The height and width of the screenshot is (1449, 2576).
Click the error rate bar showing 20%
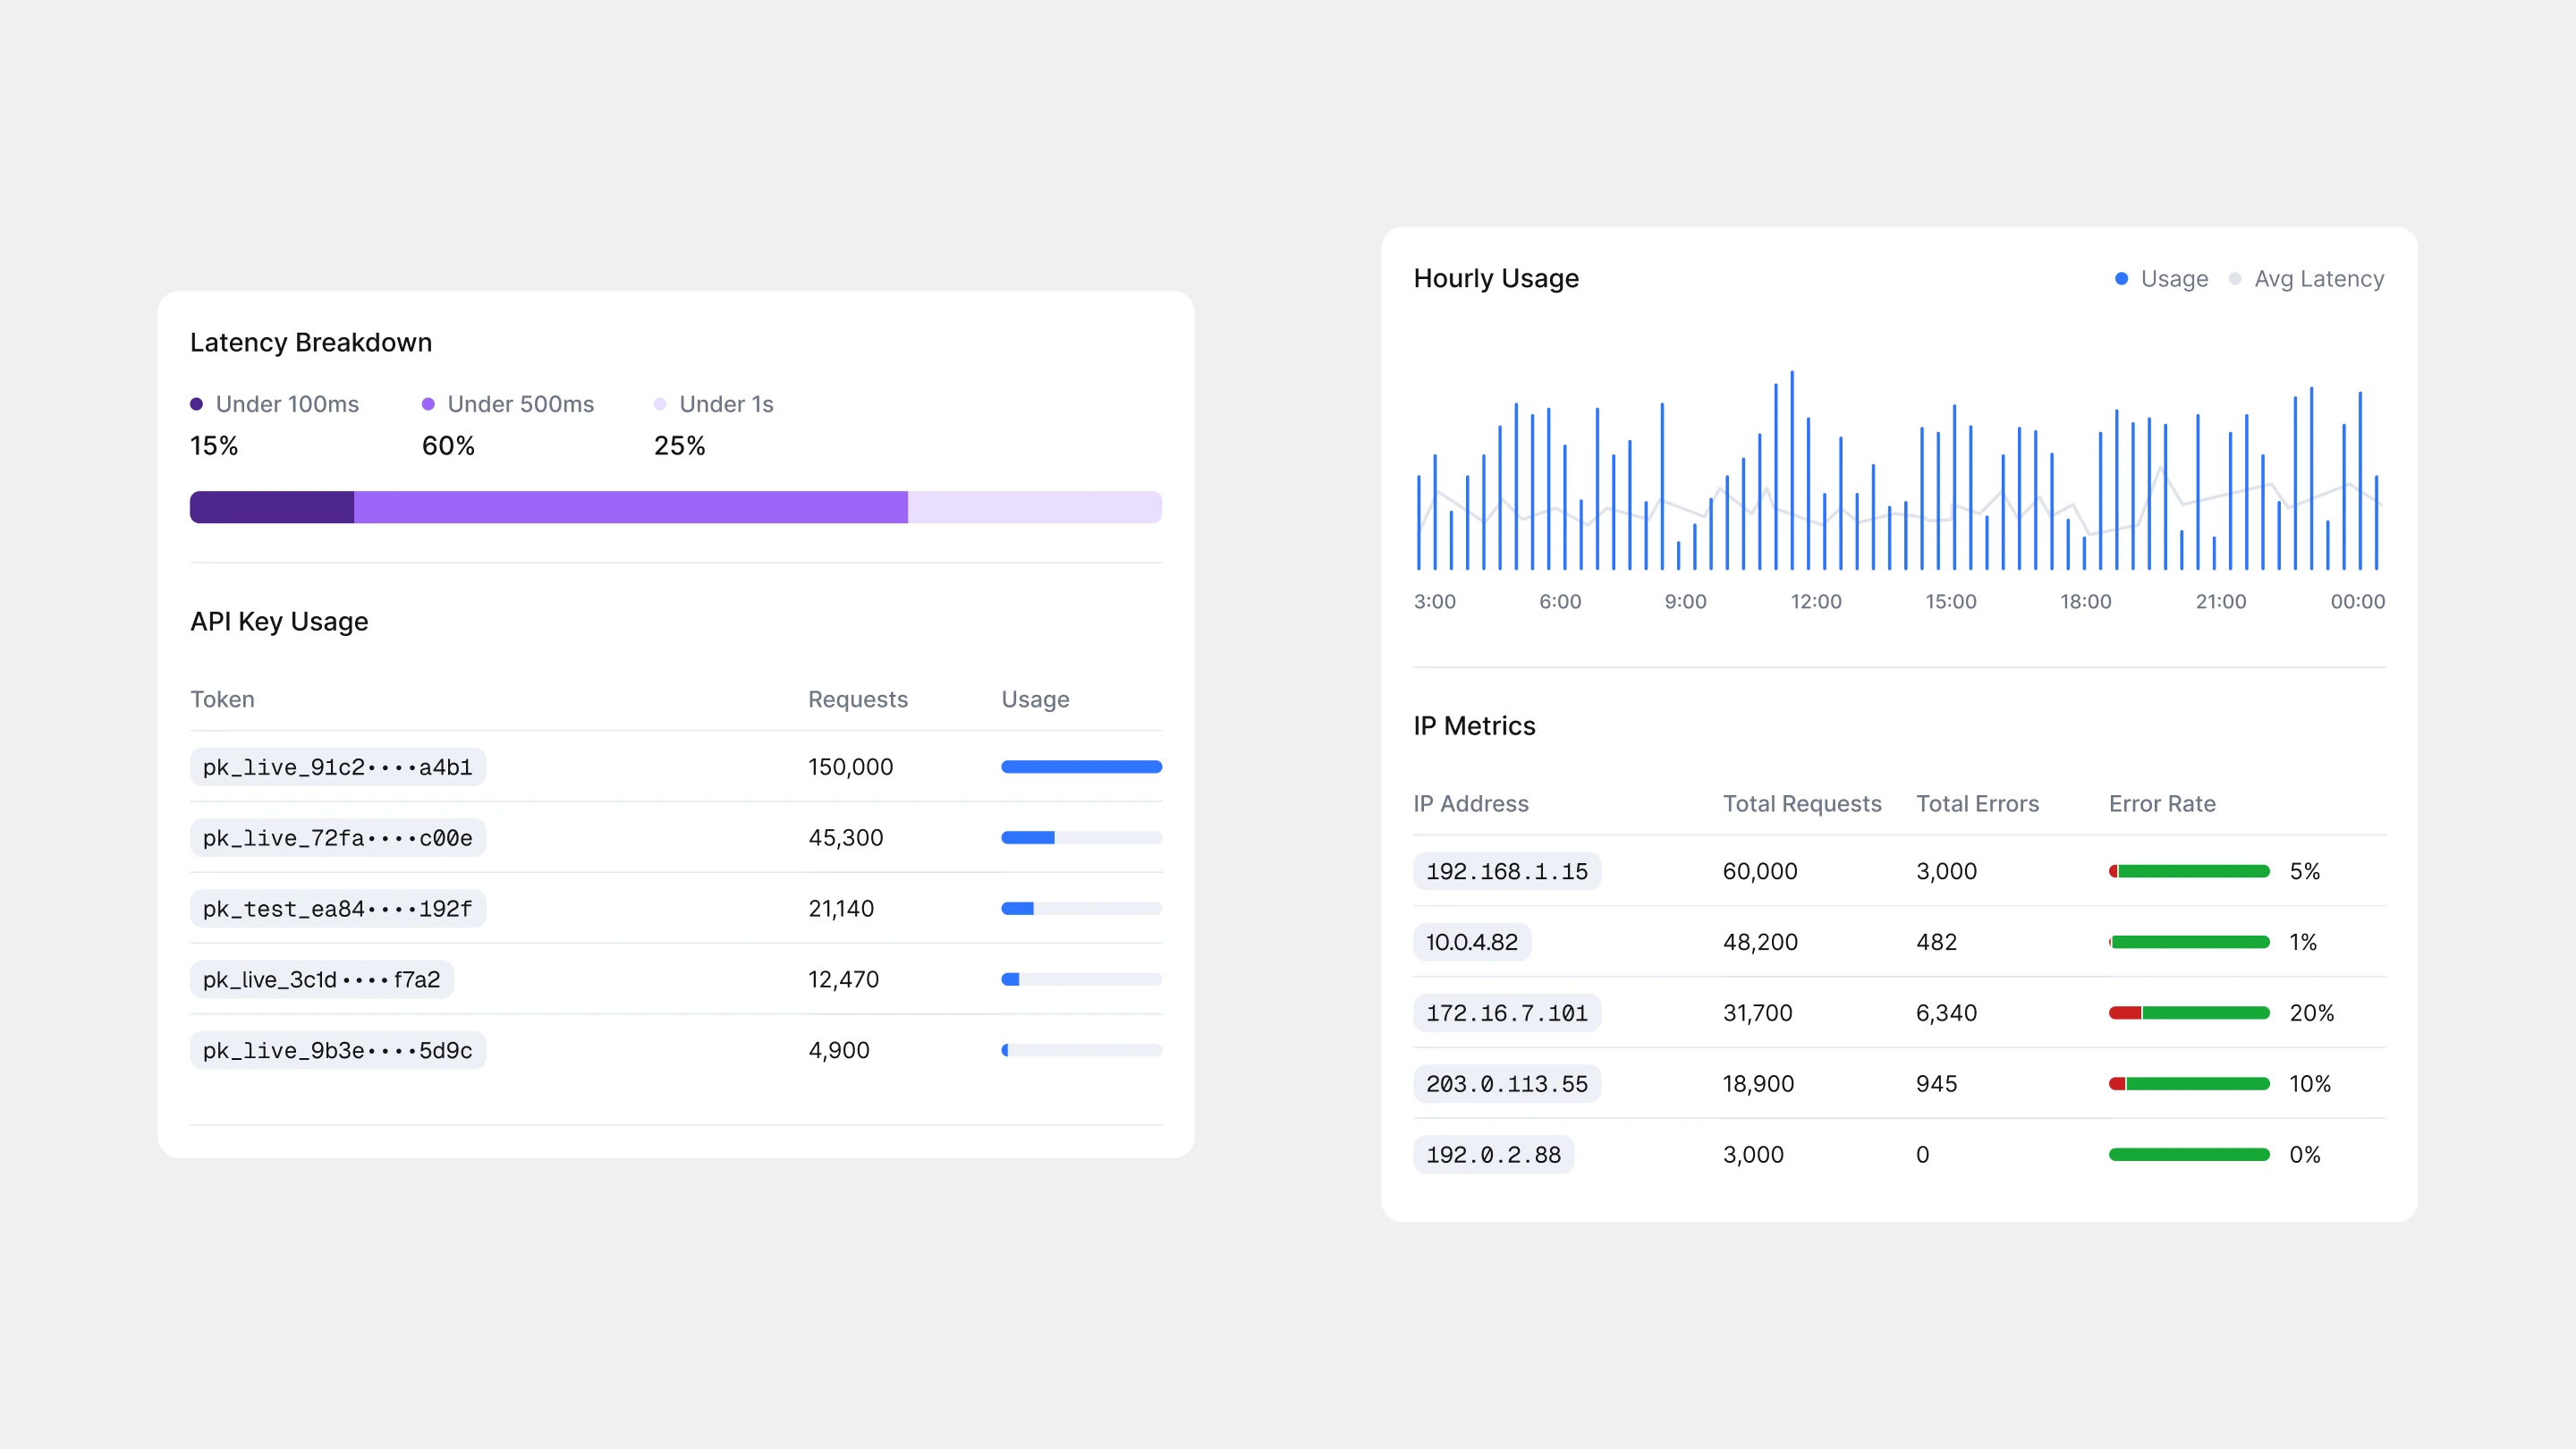click(x=2190, y=1014)
